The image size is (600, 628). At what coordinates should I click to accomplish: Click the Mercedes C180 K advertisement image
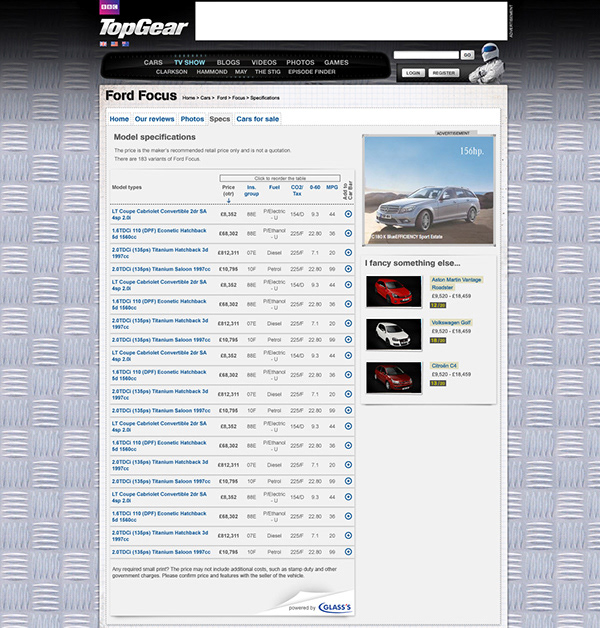(429, 190)
